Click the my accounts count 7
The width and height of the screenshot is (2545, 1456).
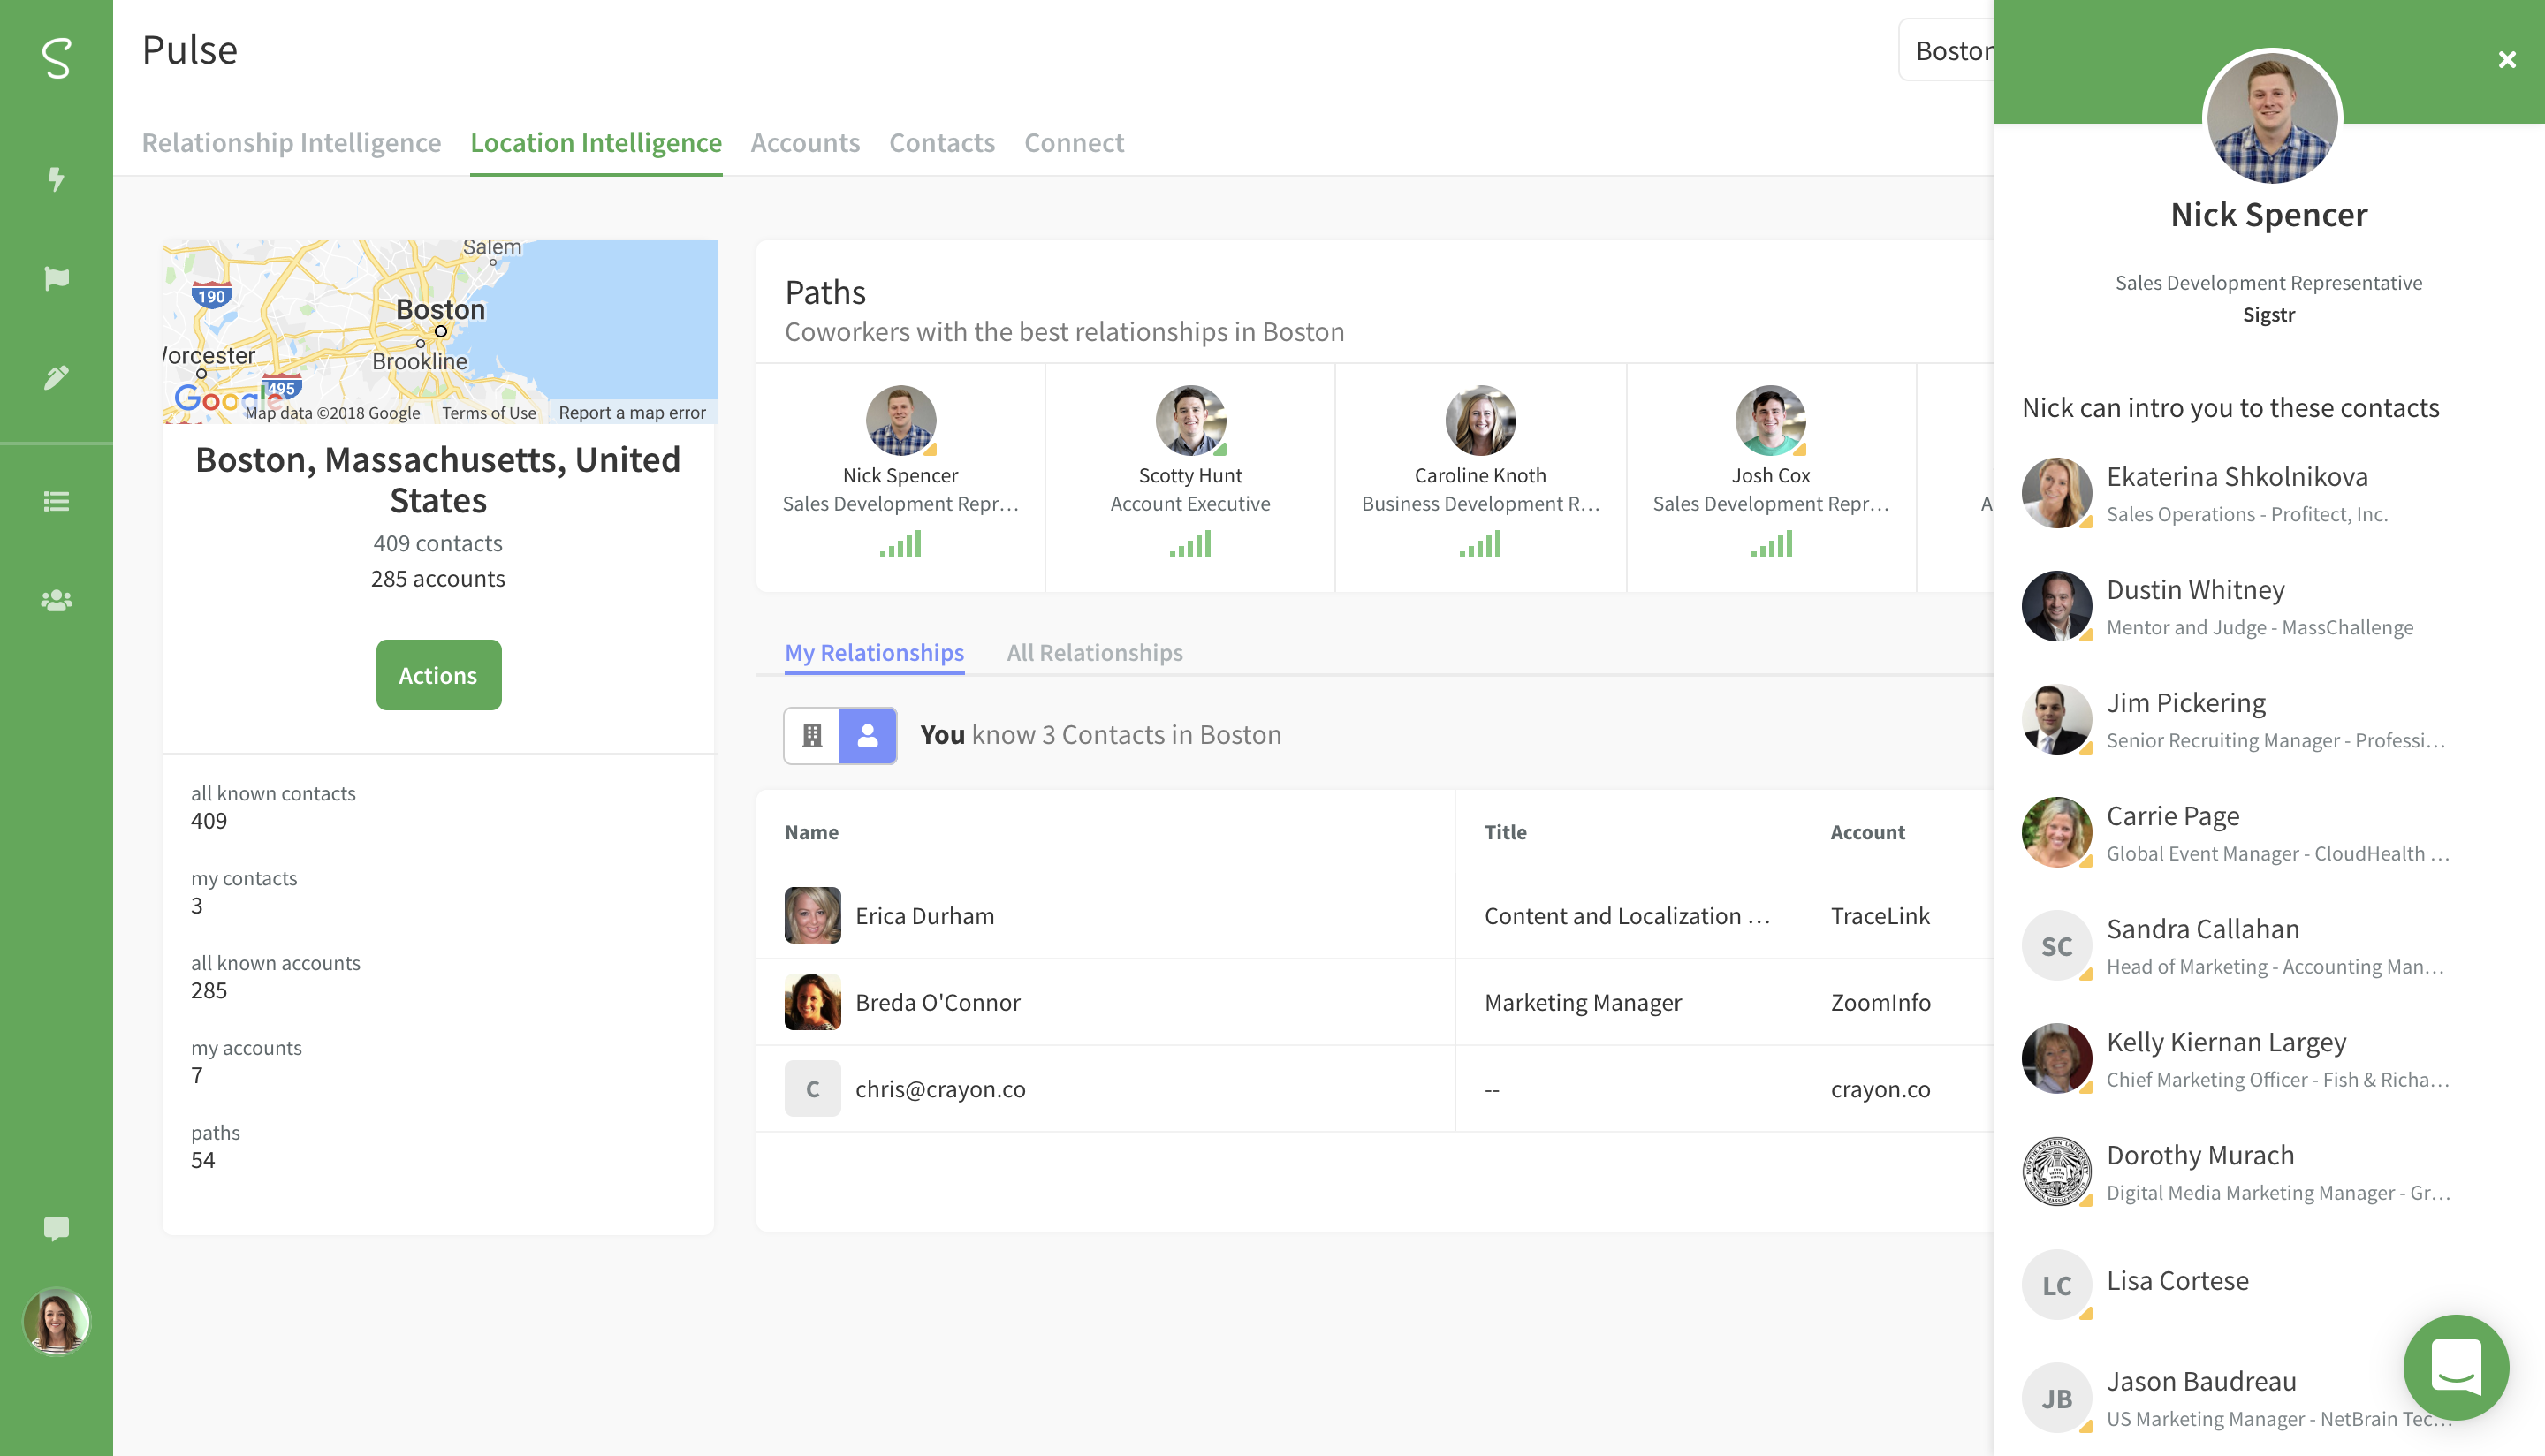(197, 1075)
